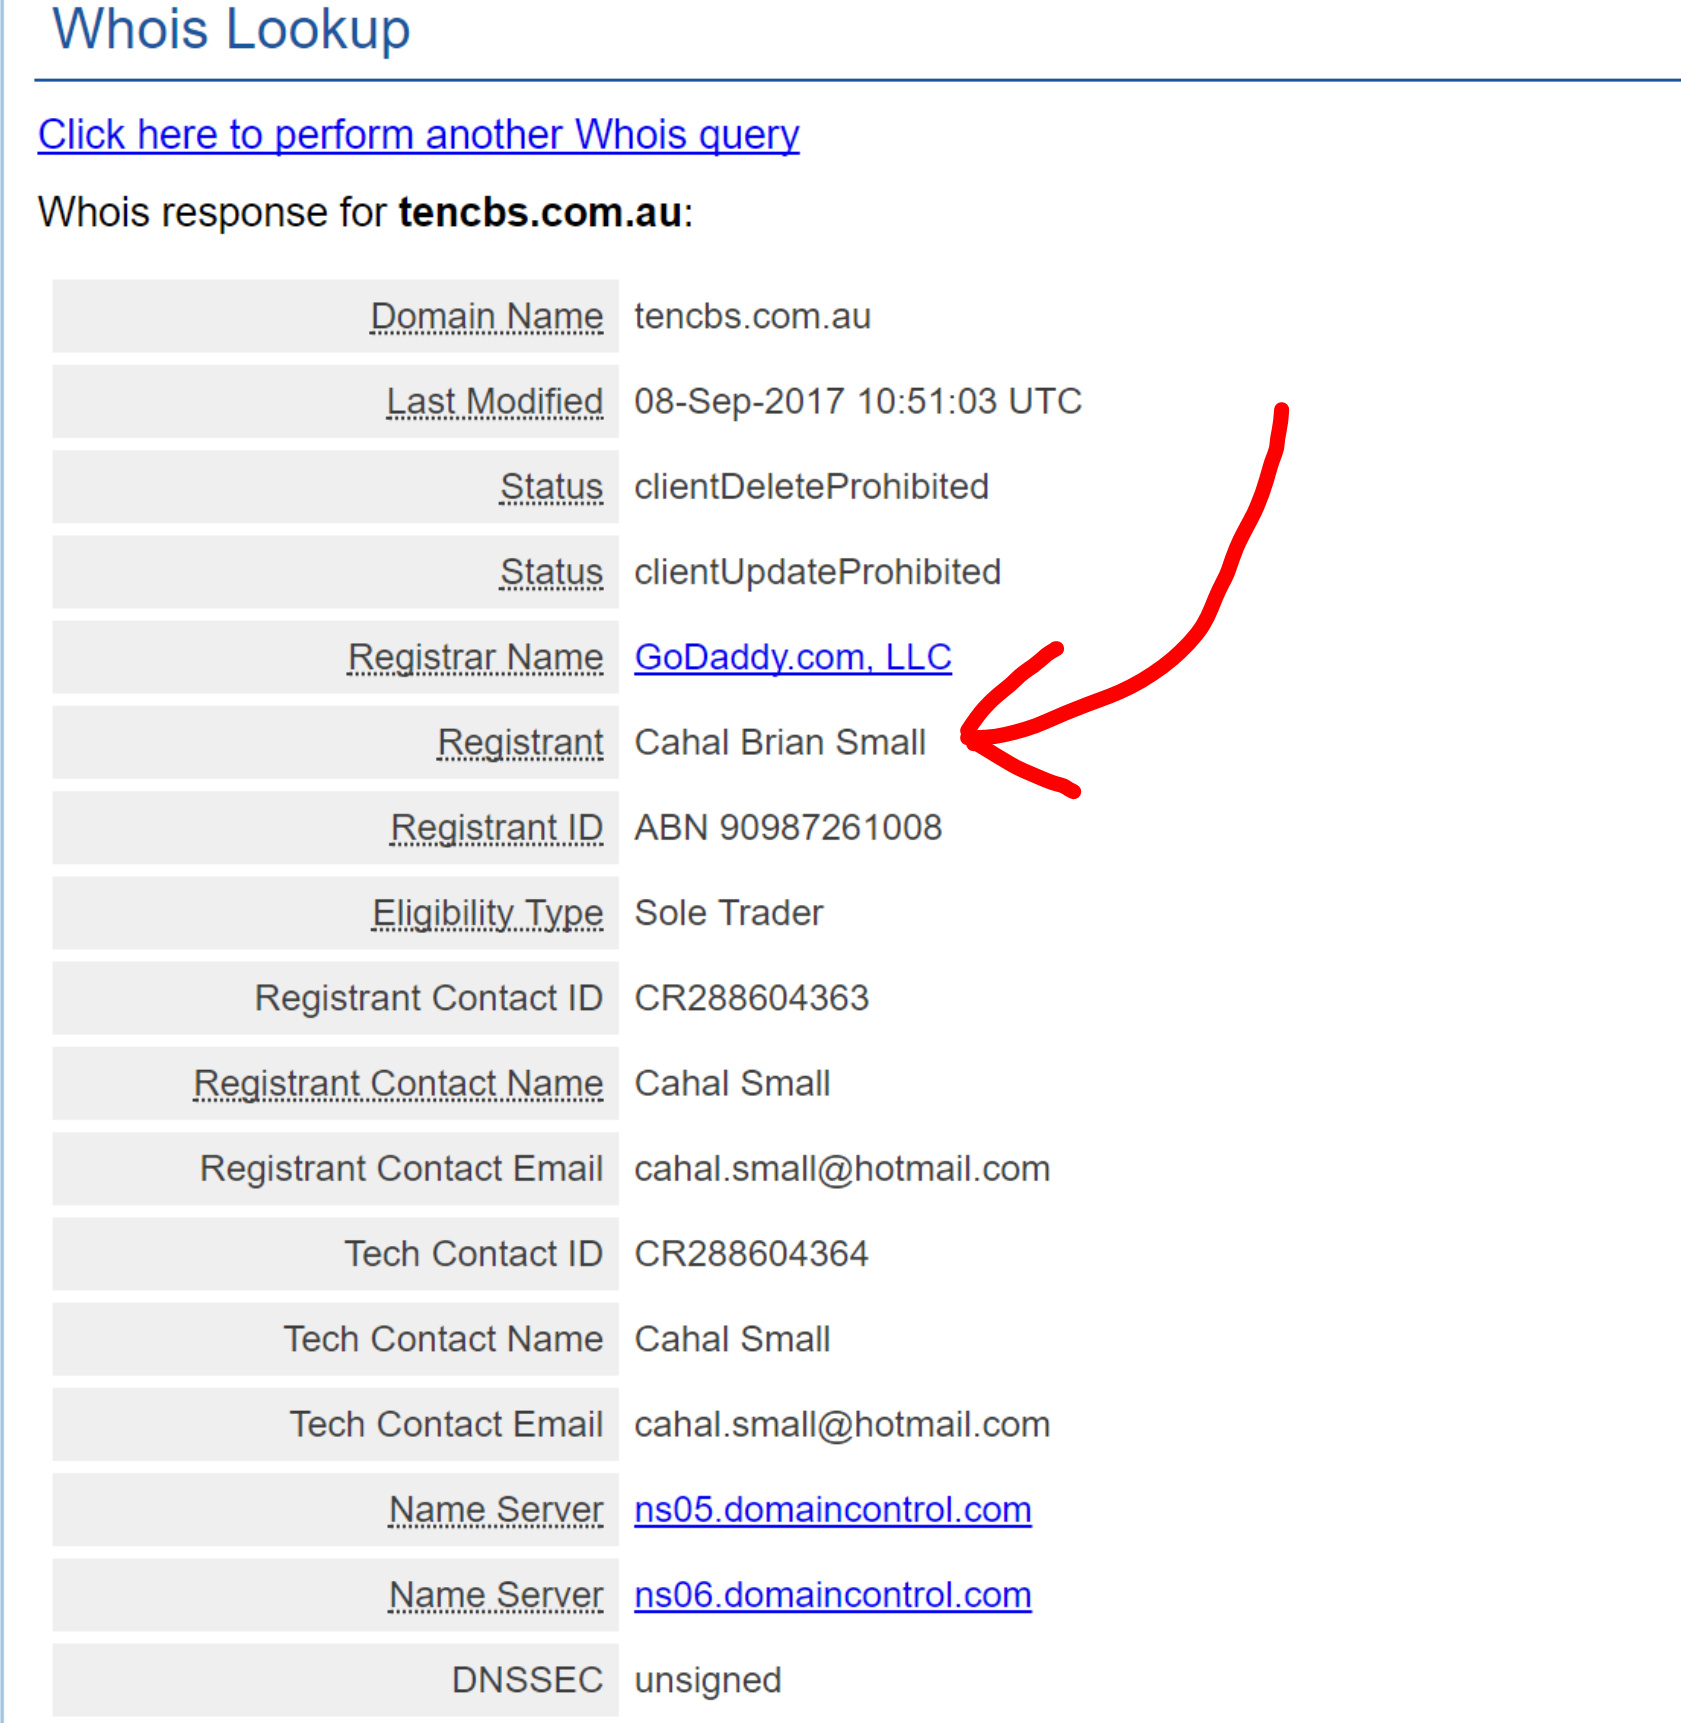
Task: Click the ABN 90987261008 value
Action: pos(788,828)
